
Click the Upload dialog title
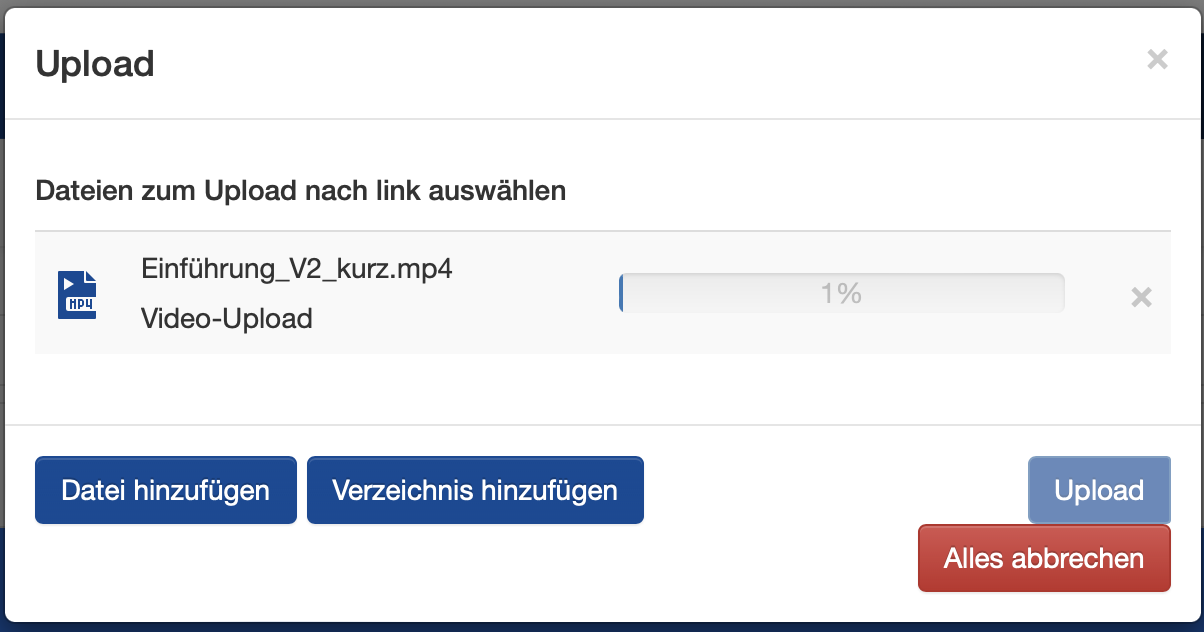coord(95,64)
